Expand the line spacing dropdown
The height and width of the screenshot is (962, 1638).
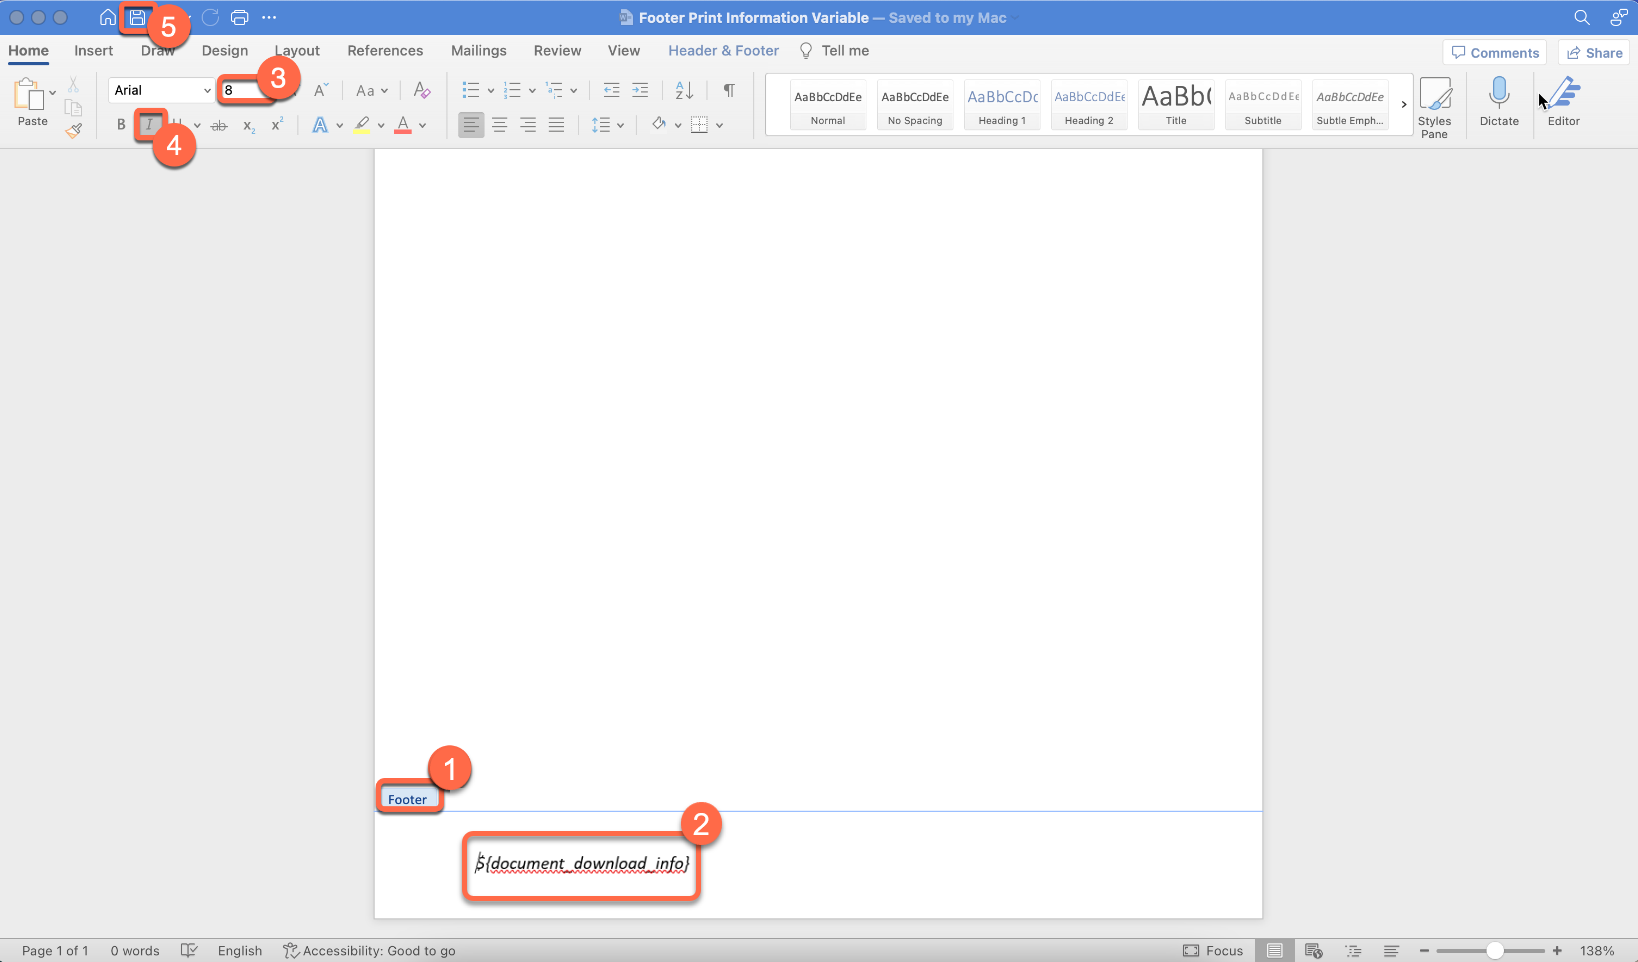(621, 125)
